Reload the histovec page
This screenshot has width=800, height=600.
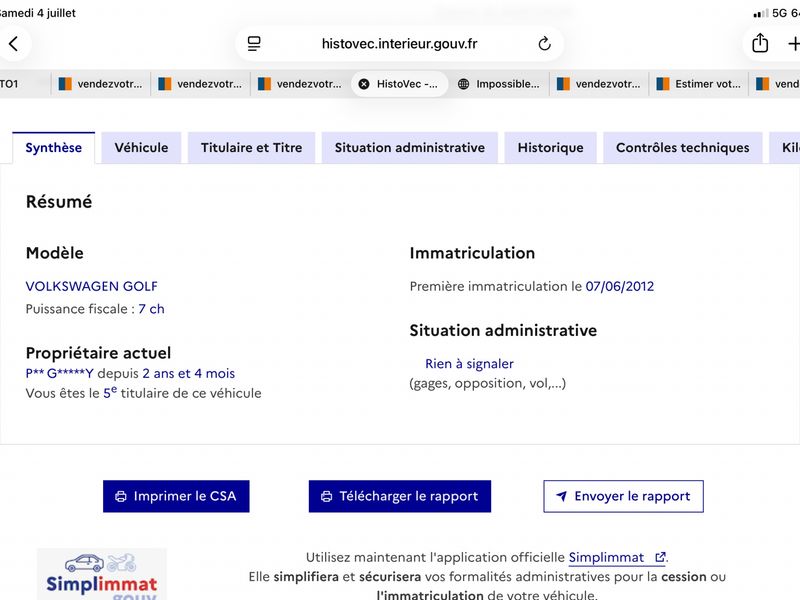tap(544, 44)
